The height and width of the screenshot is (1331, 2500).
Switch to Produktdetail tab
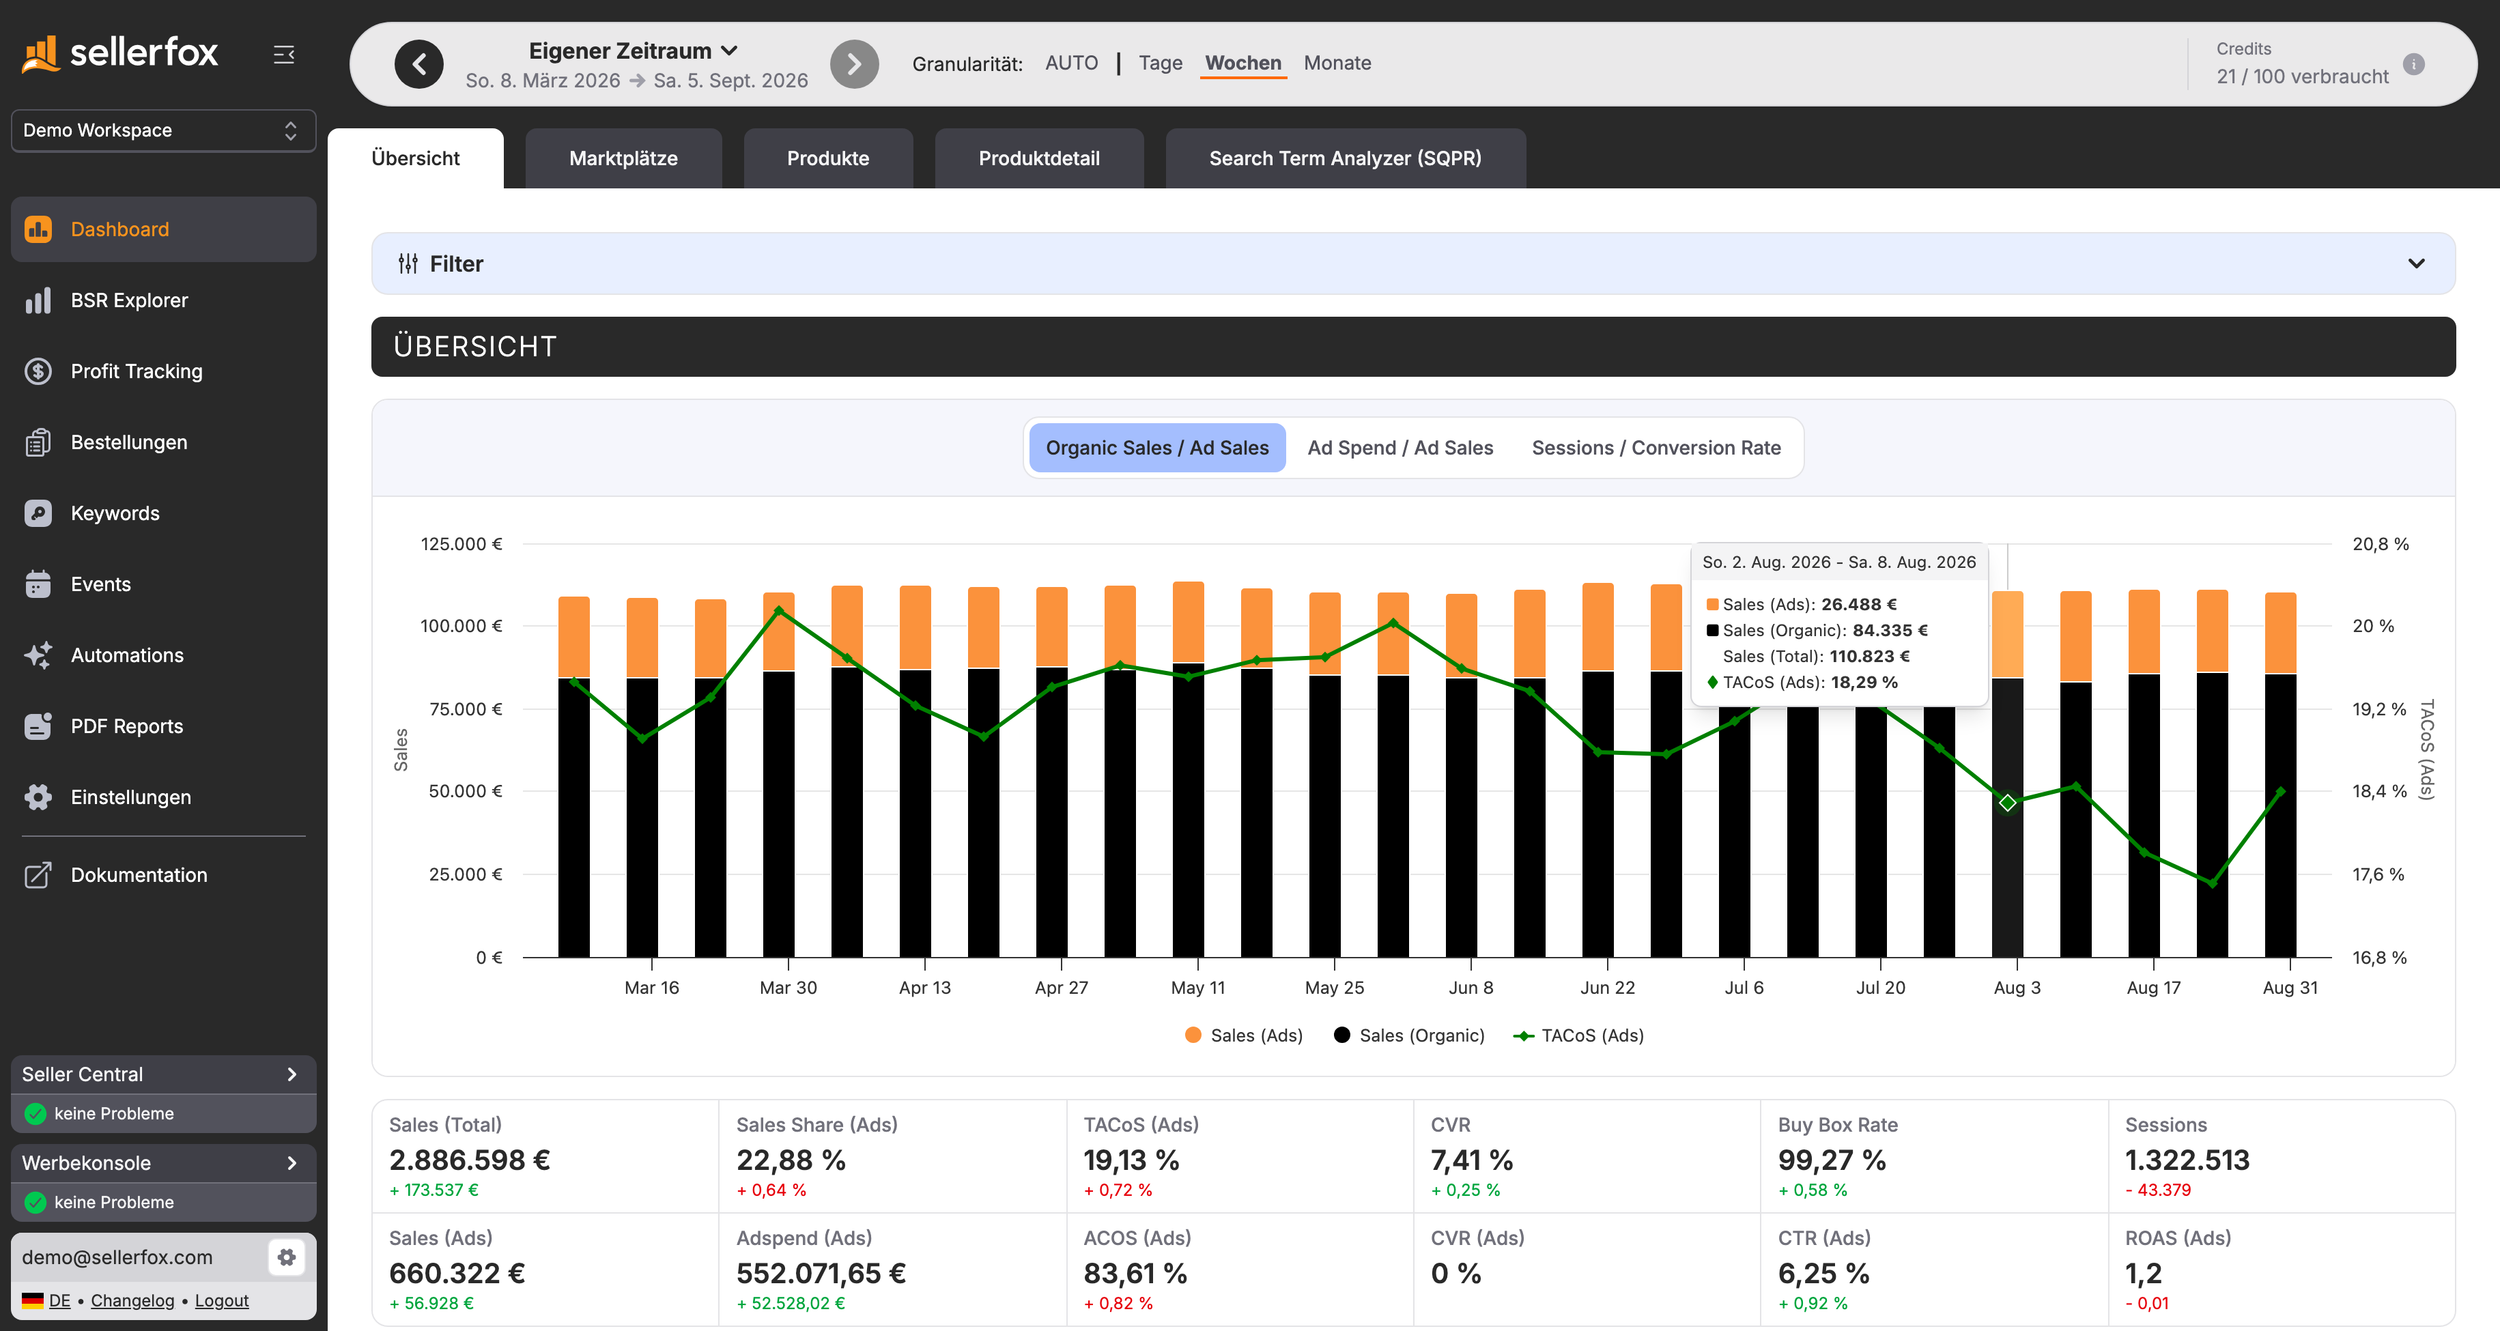pyautogui.click(x=1039, y=158)
